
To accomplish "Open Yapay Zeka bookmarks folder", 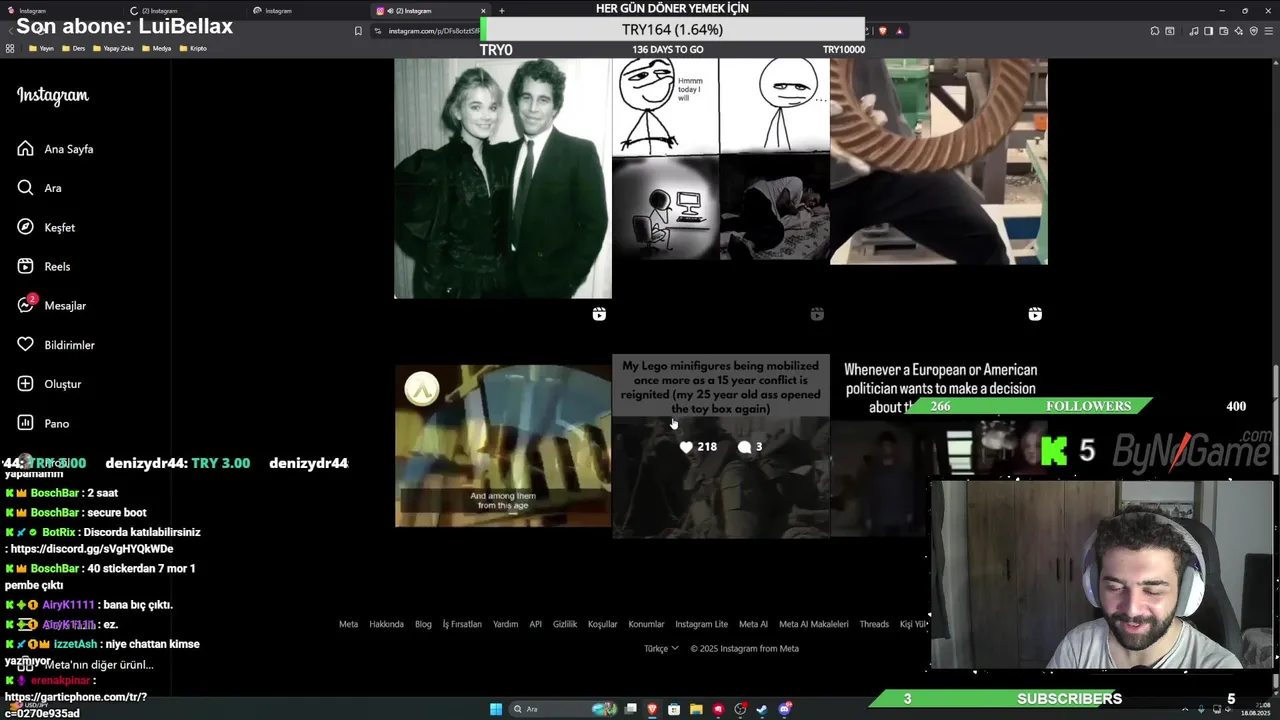I will tap(113, 48).
